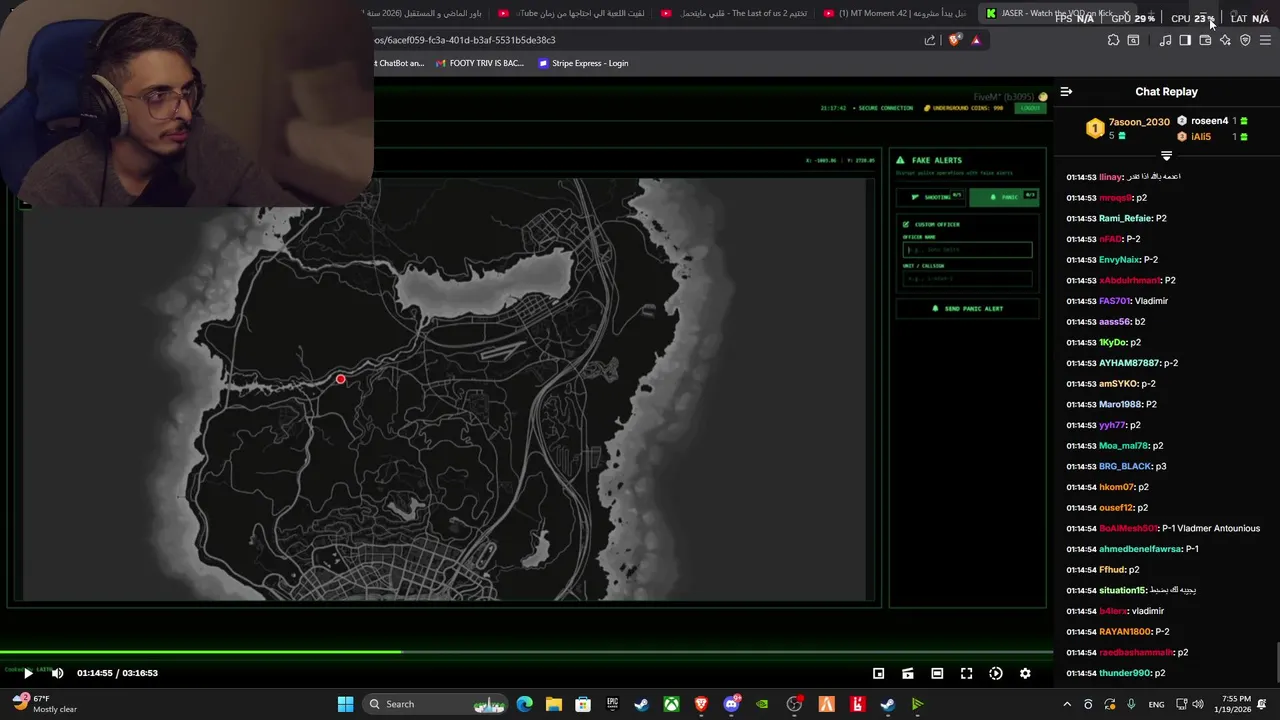Switch to theater mode in player

point(937,673)
